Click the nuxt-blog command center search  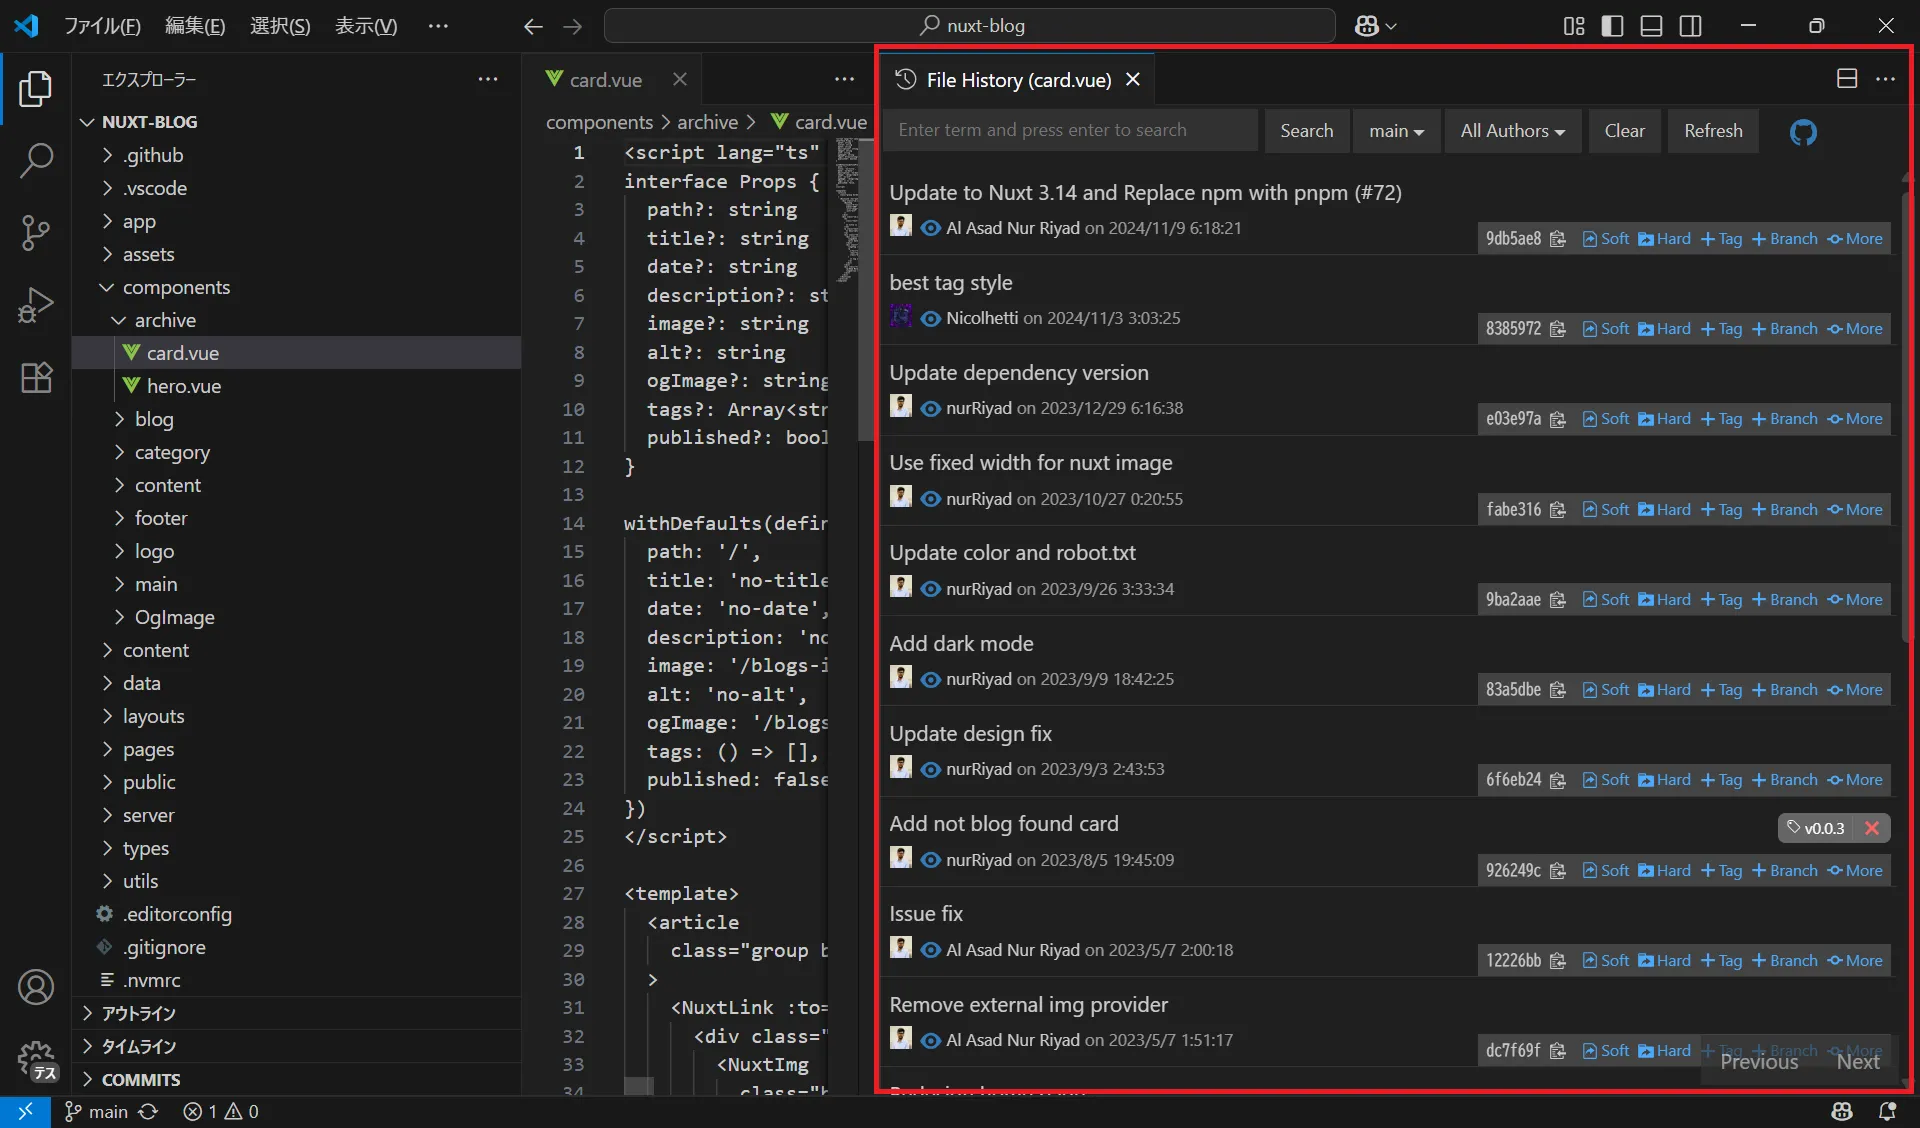[x=970, y=26]
